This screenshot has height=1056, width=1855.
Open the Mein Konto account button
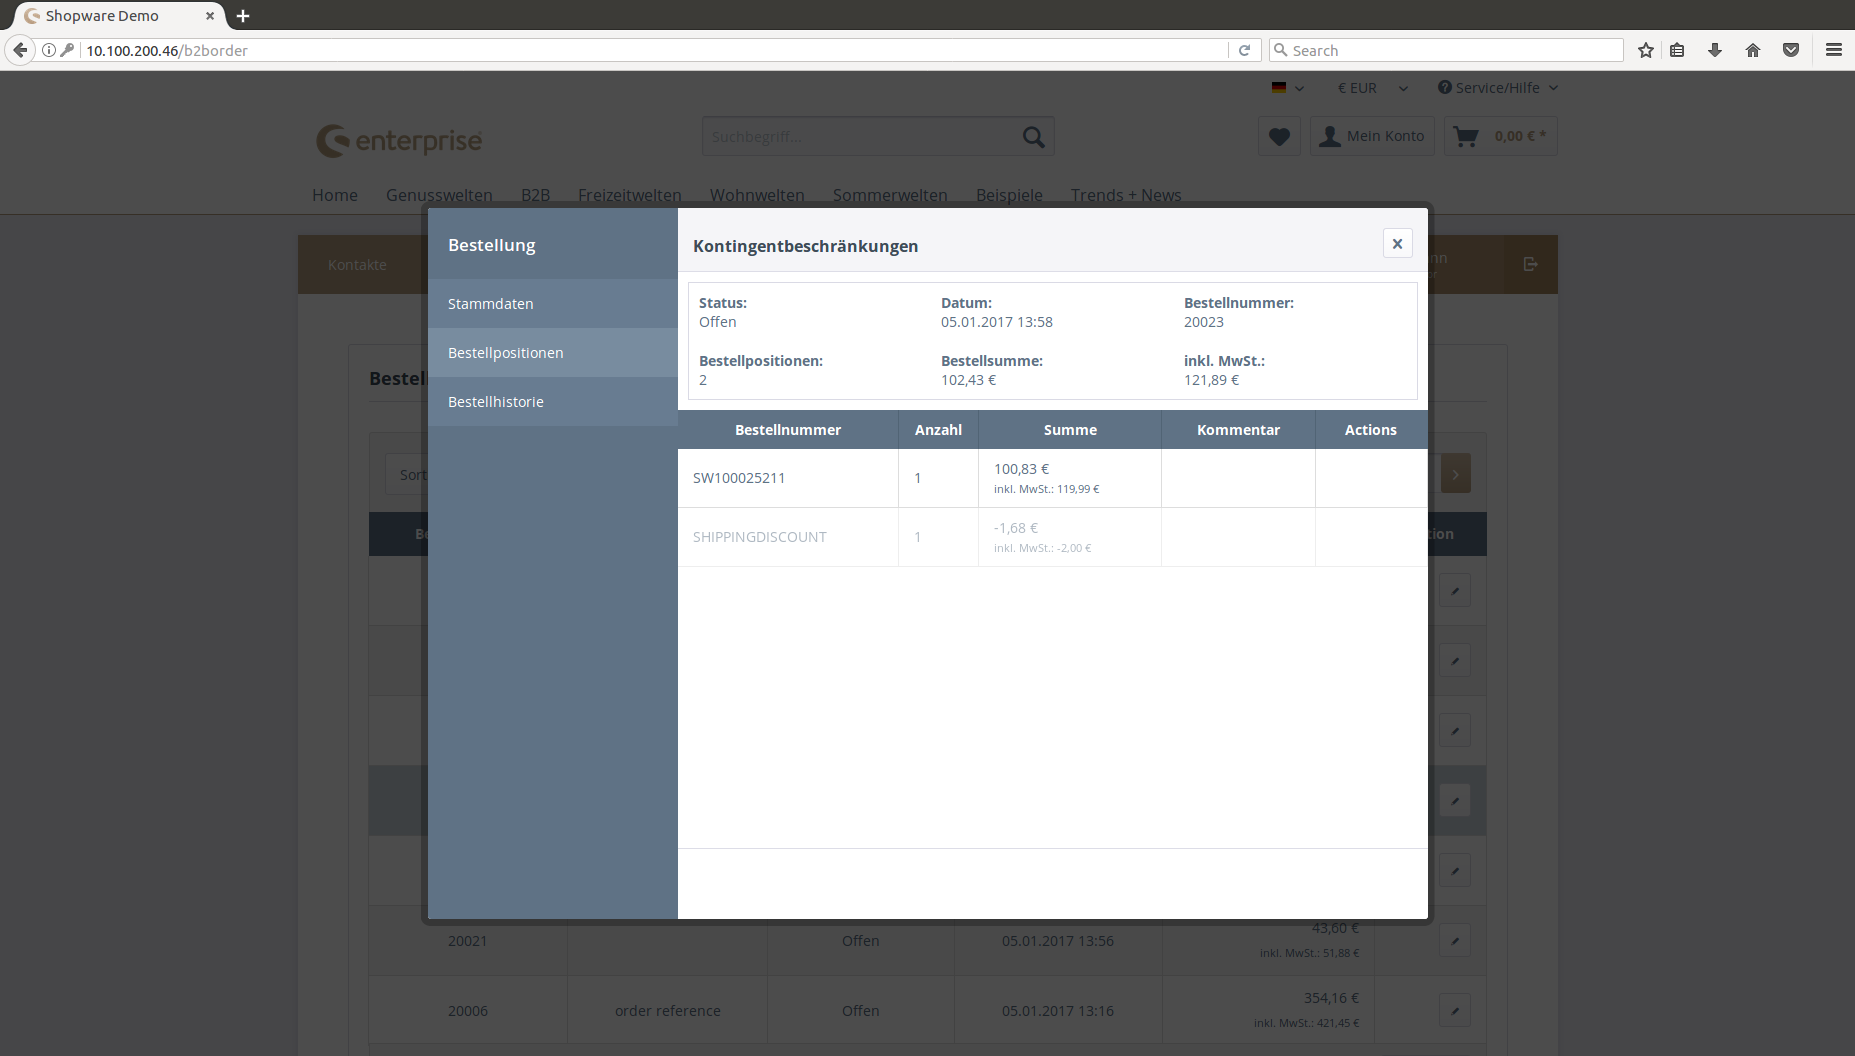pyautogui.click(x=1372, y=137)
